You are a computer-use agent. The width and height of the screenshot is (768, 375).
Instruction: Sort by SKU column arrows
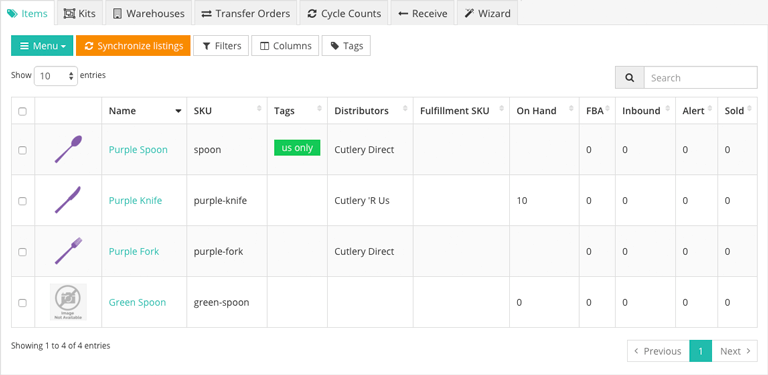pos(259,109)
